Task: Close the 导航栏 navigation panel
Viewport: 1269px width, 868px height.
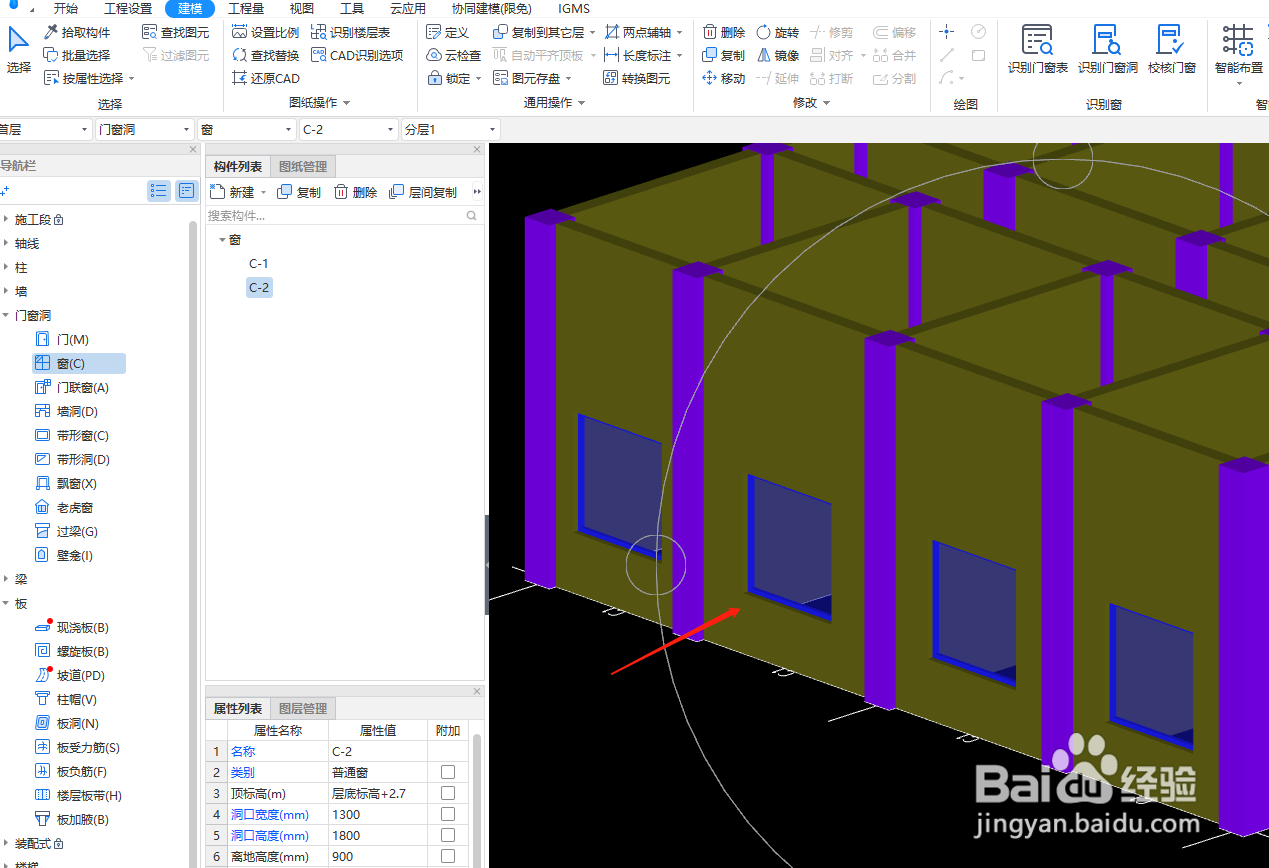Action: (193, 149)
